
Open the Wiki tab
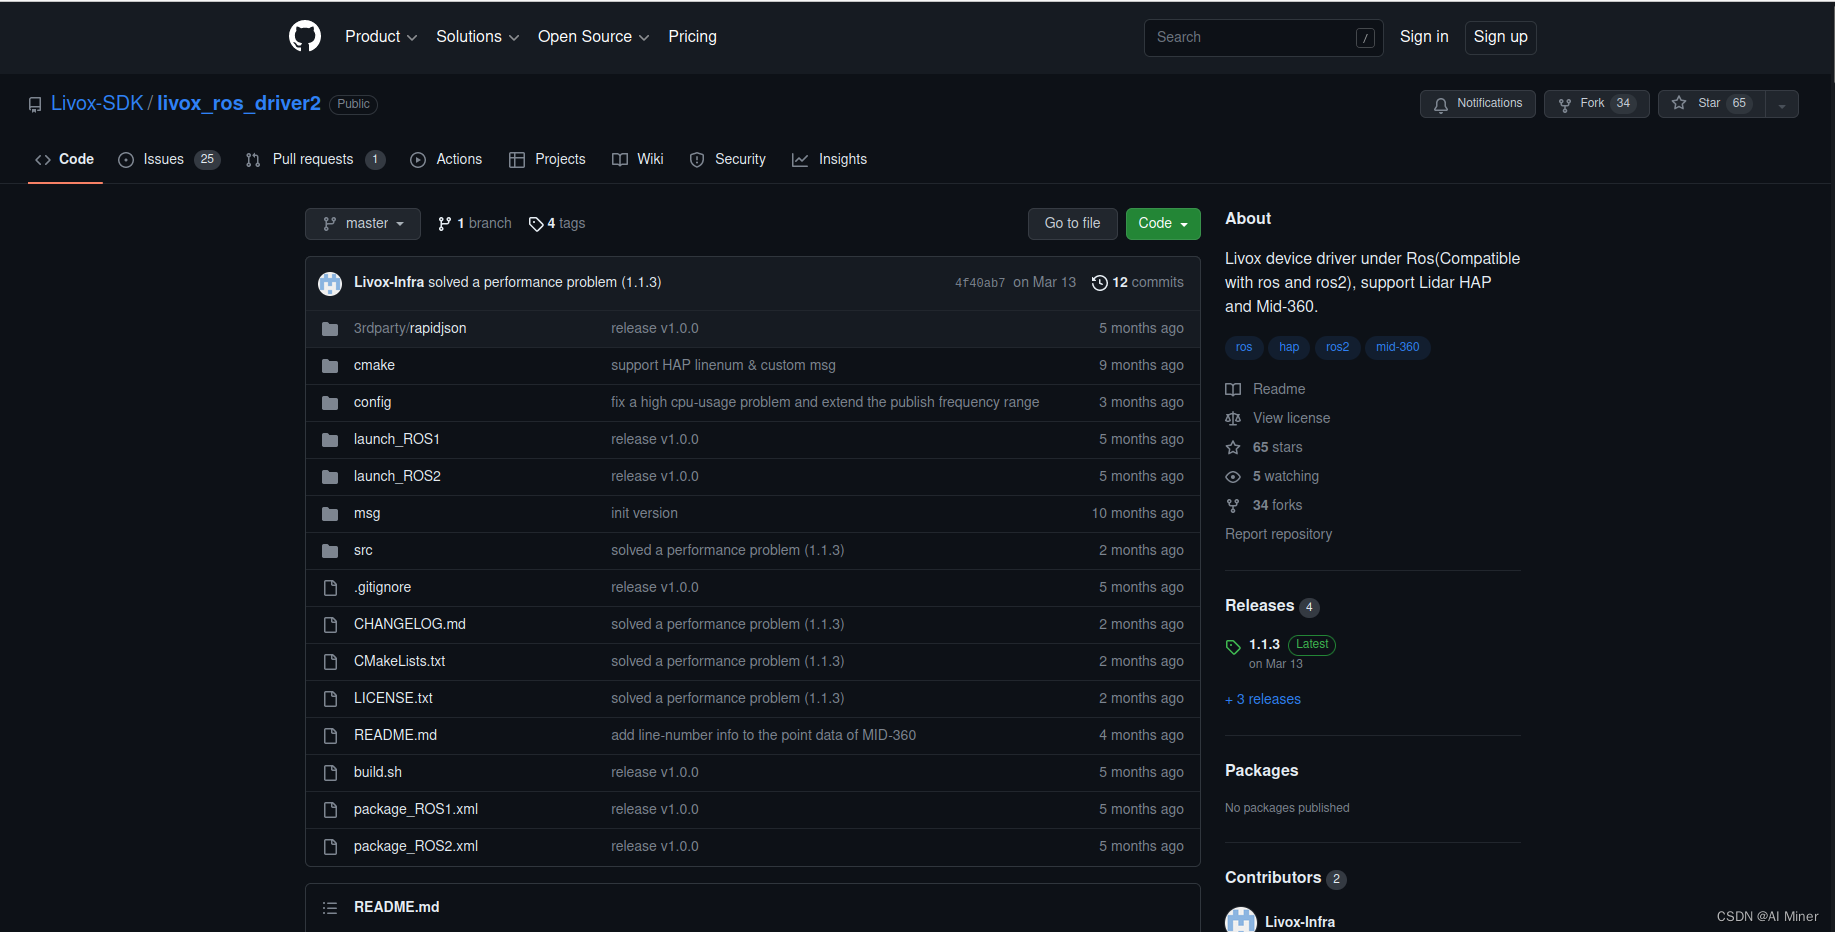pos(638,160)
